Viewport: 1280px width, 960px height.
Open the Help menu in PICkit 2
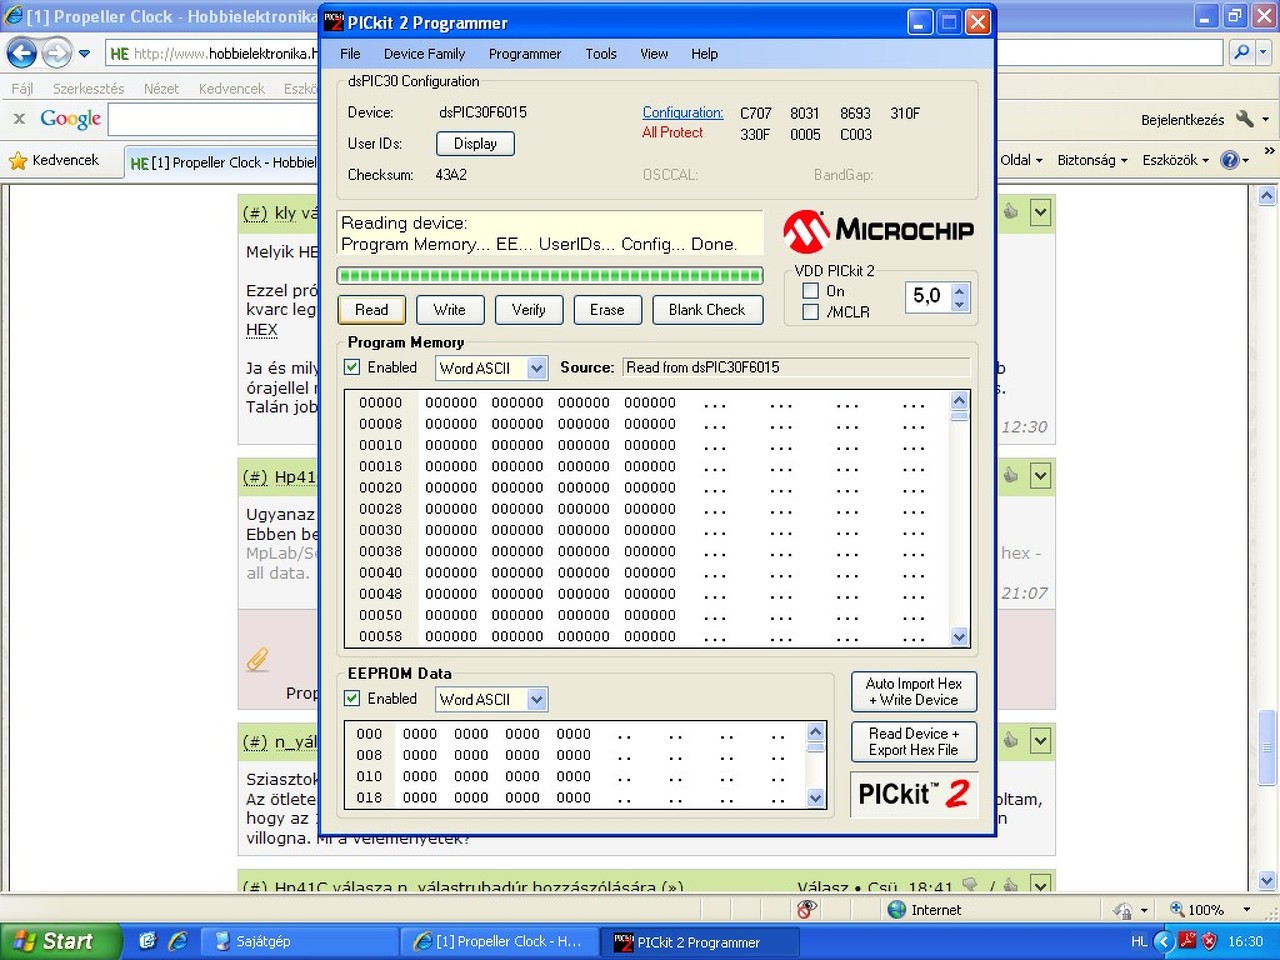(704, 54)
